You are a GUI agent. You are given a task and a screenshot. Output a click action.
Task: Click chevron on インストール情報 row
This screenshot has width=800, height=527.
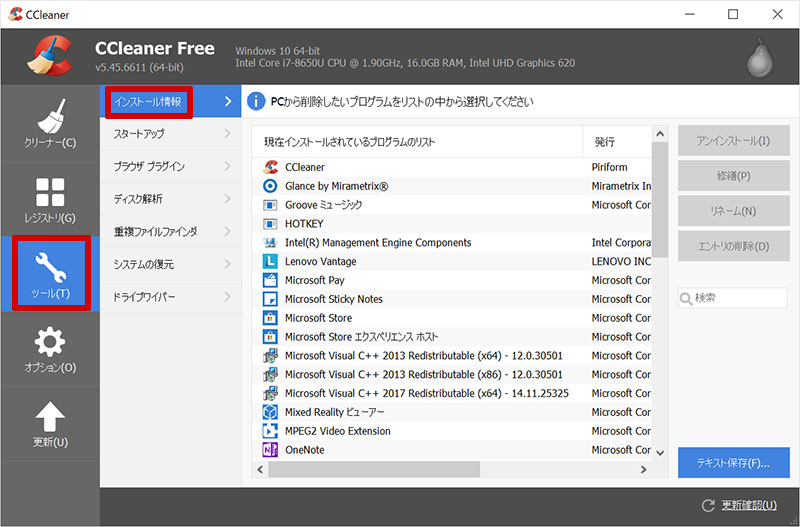click(228, 102)
